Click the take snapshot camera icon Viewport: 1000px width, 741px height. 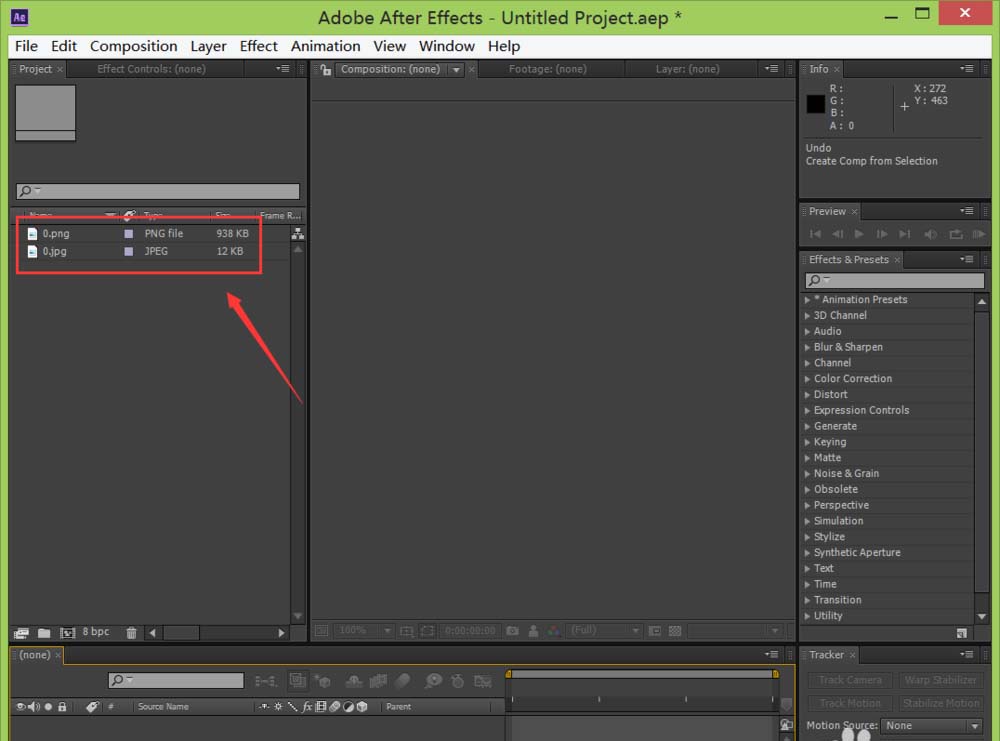tap(512, 631)
